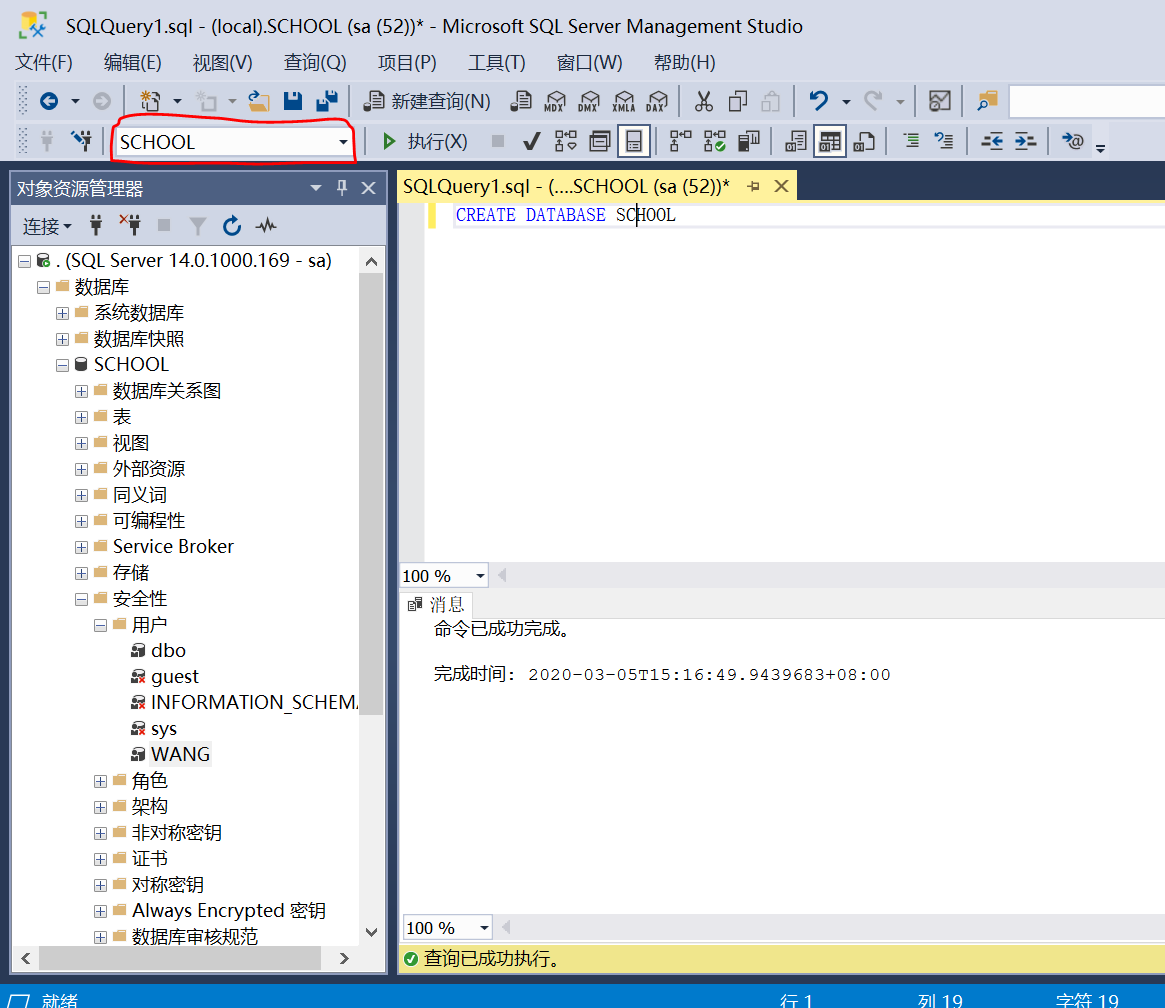Viewport: 1165px width, 1008px height.
Task: Click the save (single disk) icon
Action: pos(293,101)
